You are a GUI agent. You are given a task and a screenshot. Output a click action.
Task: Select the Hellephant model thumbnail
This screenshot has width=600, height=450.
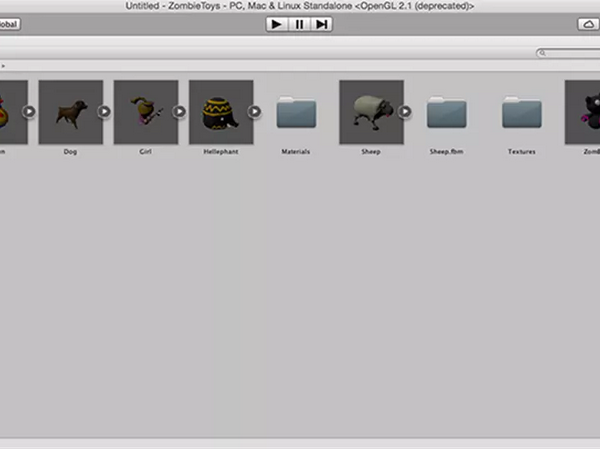point(221,112)
